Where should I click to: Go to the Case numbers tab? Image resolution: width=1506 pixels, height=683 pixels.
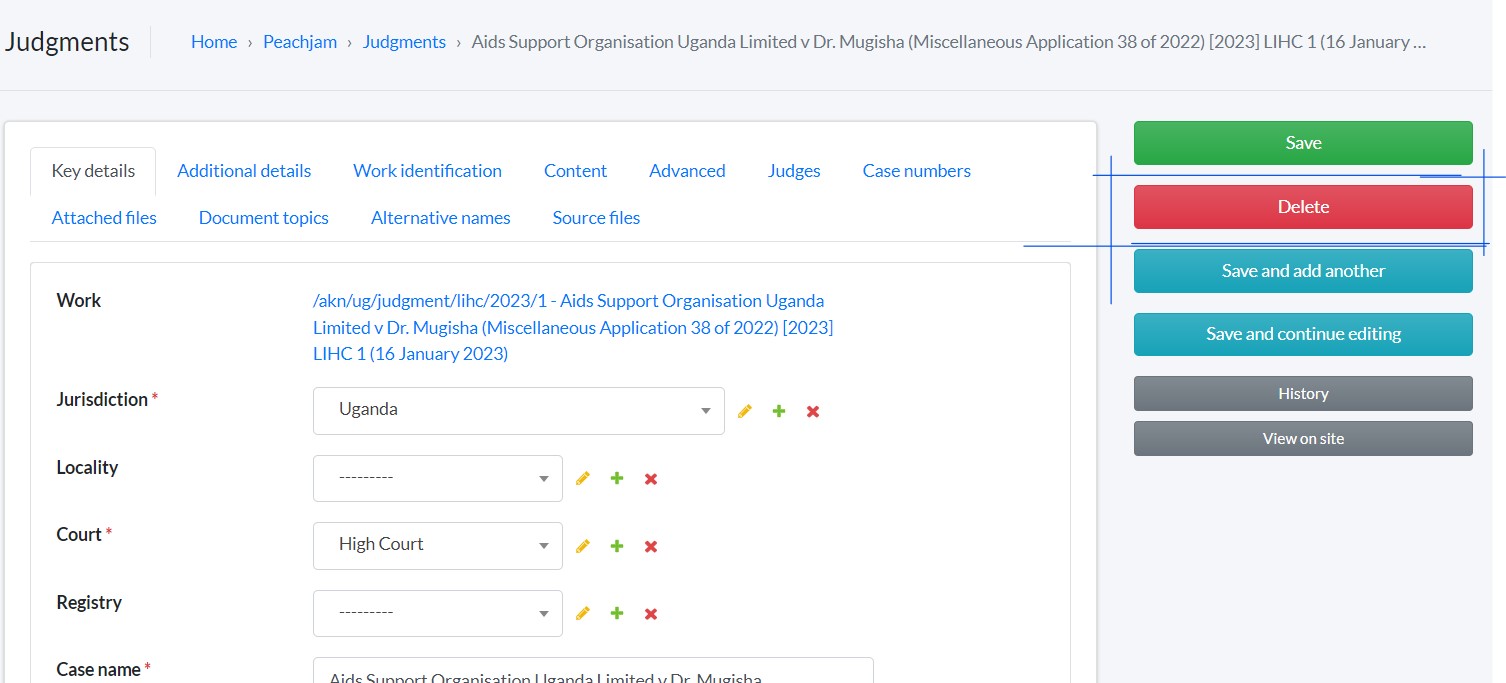pos(916,171)
